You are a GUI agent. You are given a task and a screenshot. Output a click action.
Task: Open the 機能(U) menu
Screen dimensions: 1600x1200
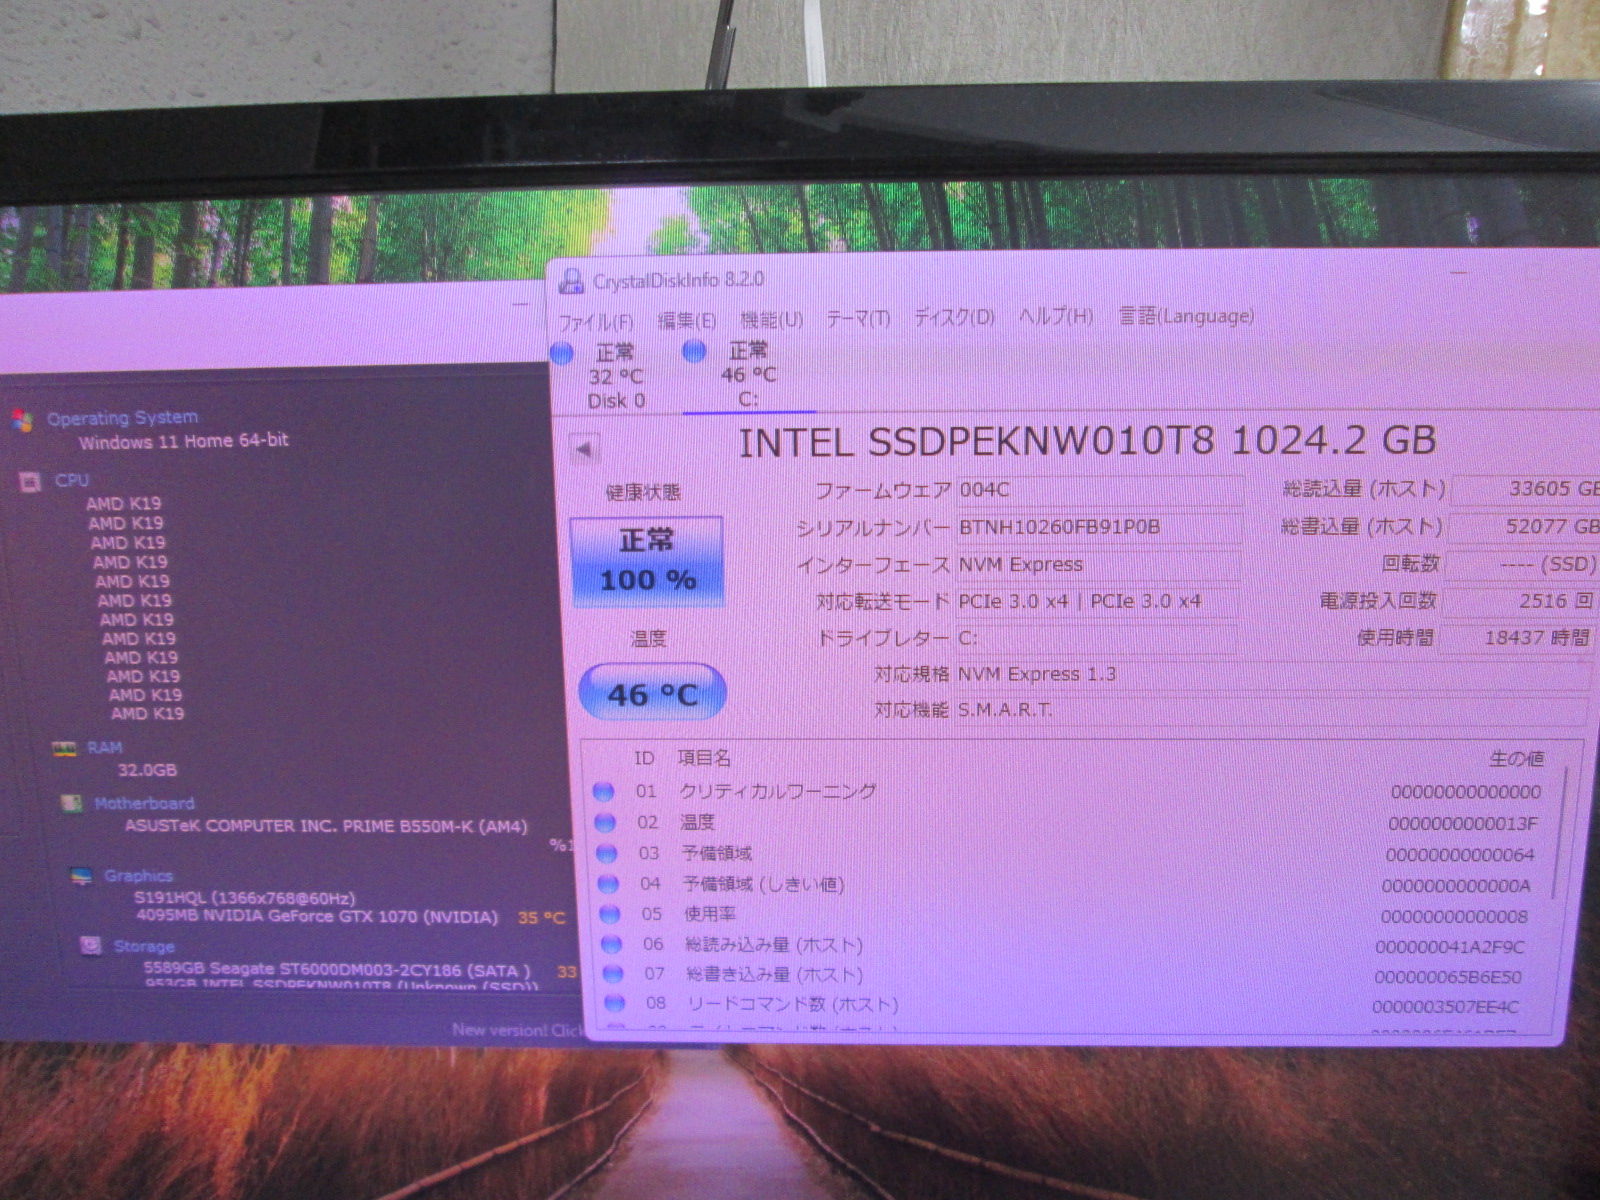771,320
